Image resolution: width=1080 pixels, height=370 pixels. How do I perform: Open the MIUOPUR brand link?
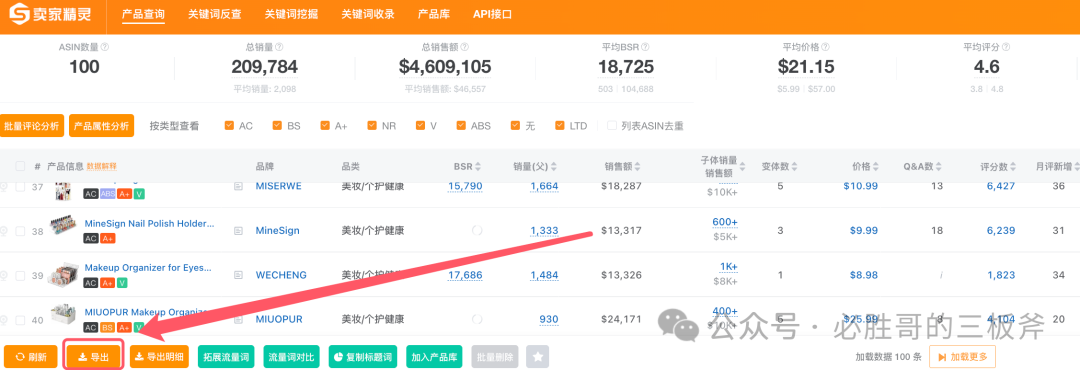[279, 319]
